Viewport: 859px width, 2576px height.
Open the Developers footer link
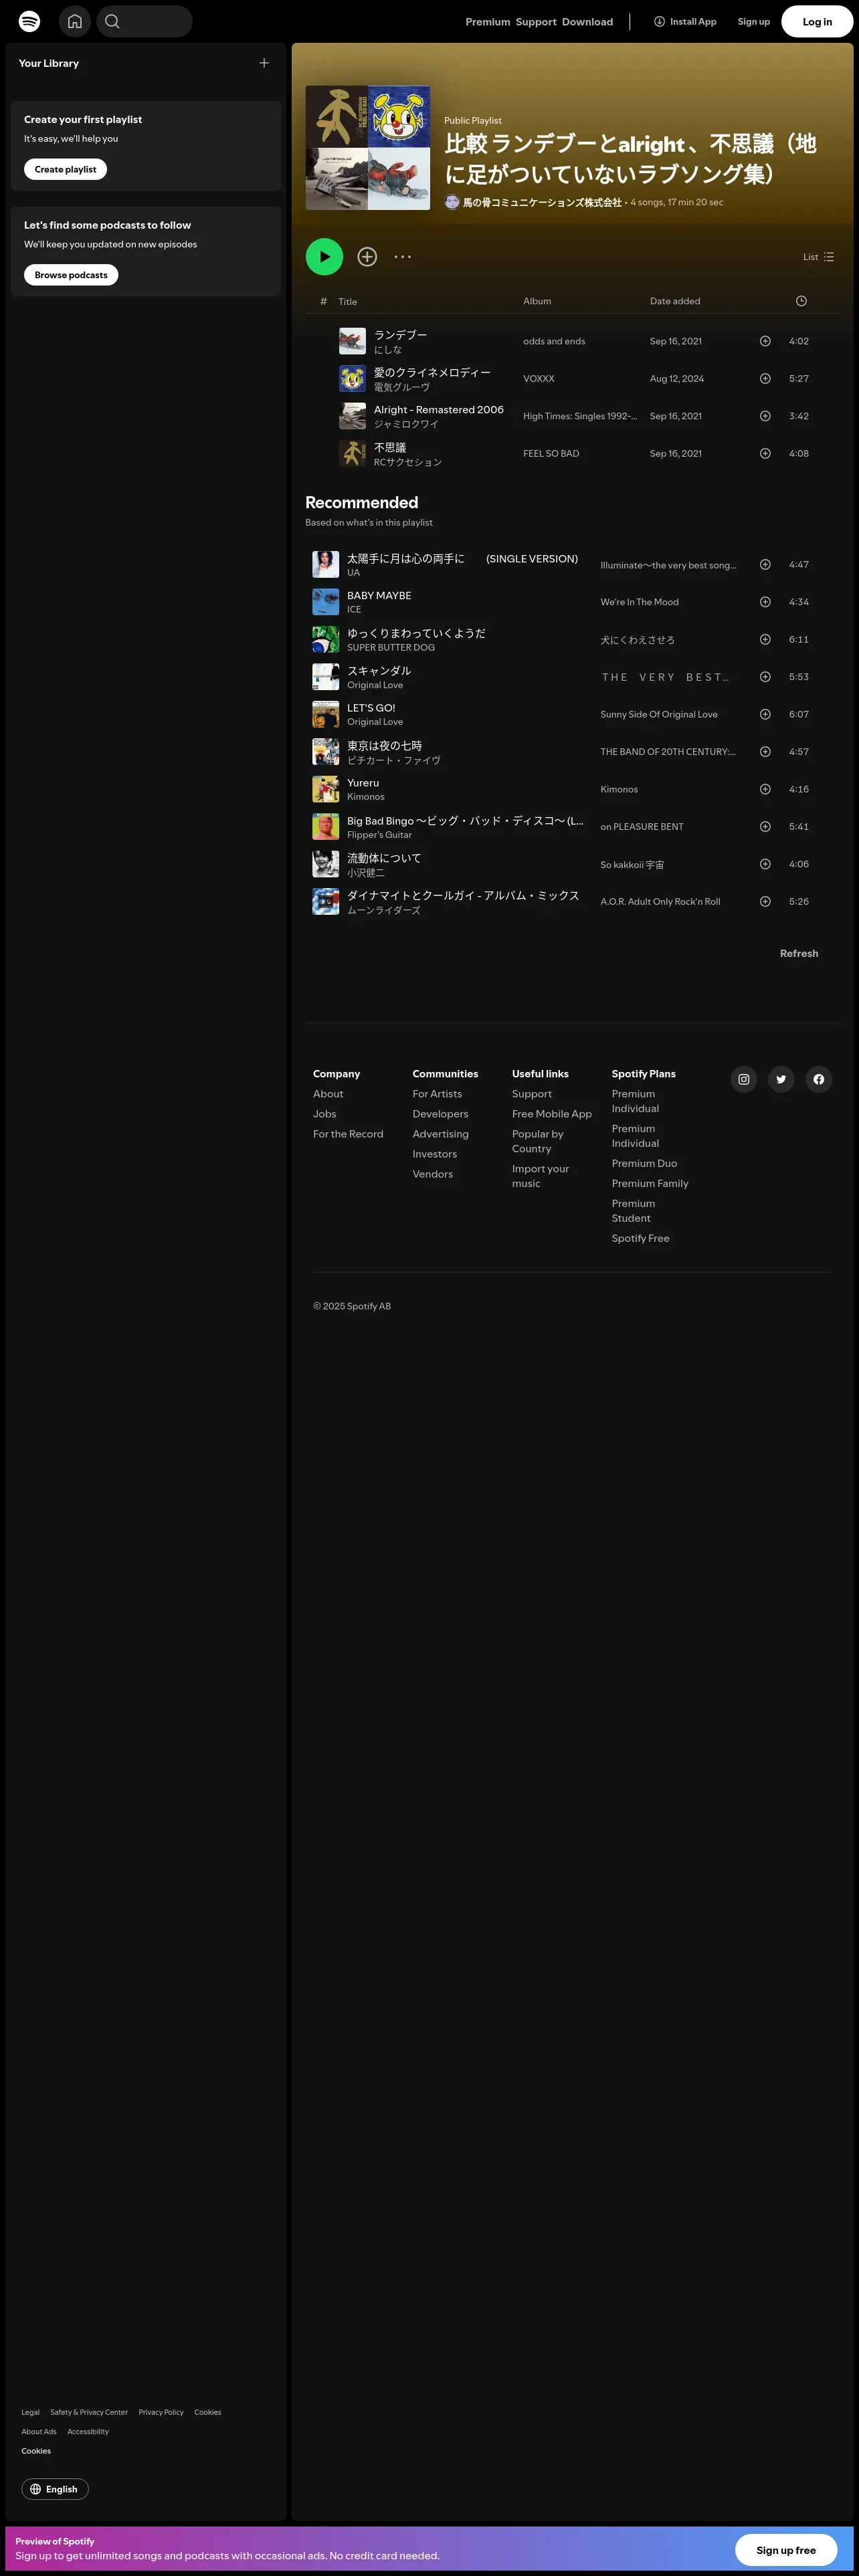[440, 1114]
